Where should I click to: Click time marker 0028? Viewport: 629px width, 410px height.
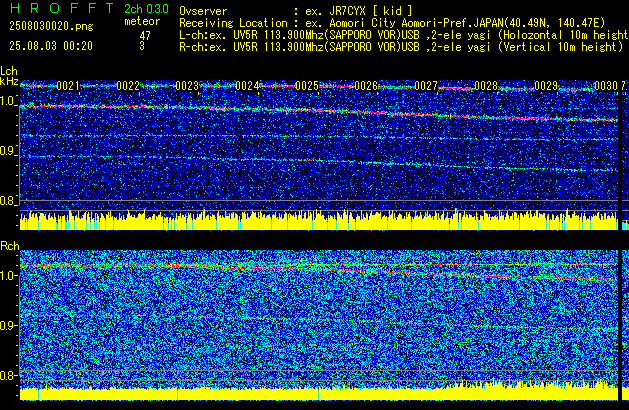(486, 86)
